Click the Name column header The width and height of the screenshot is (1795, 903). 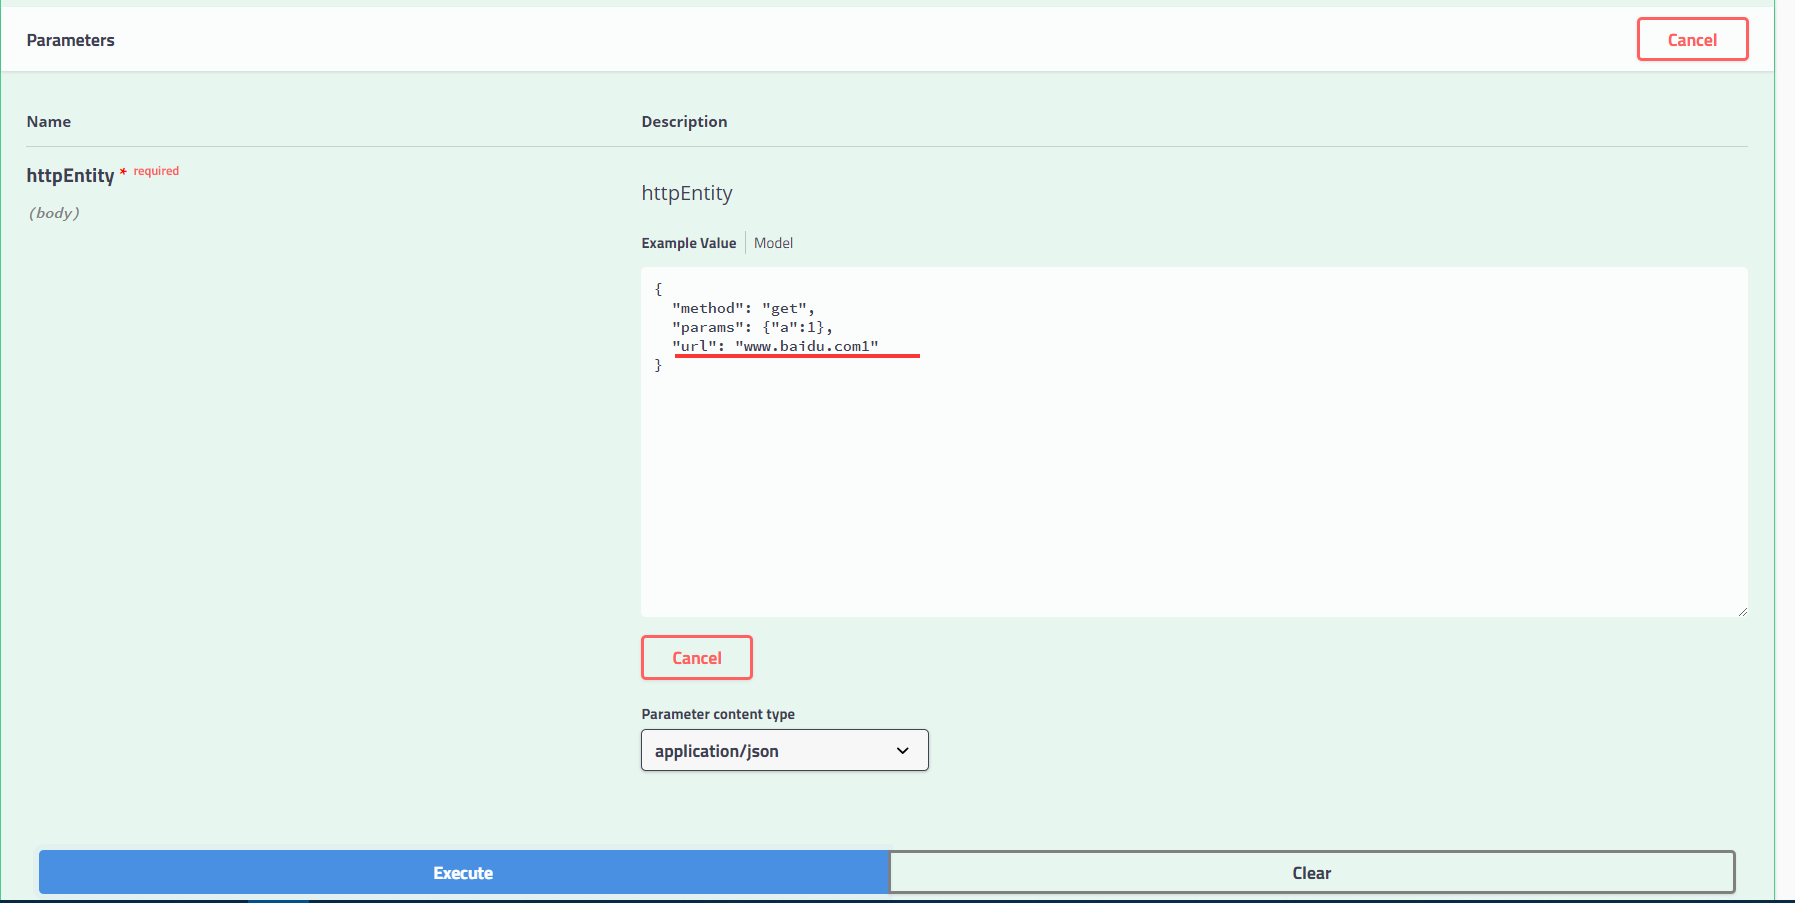click(x=49, y=121)
